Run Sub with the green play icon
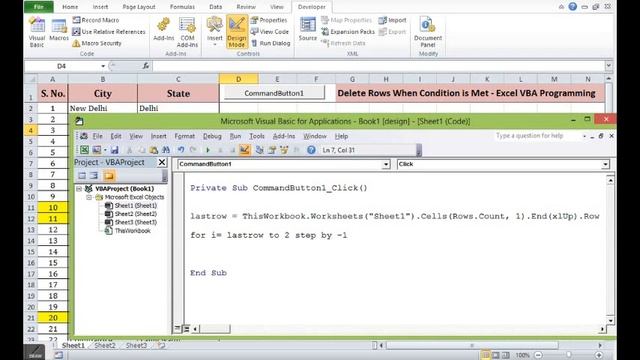640x360 pixels. coord(208,150)
